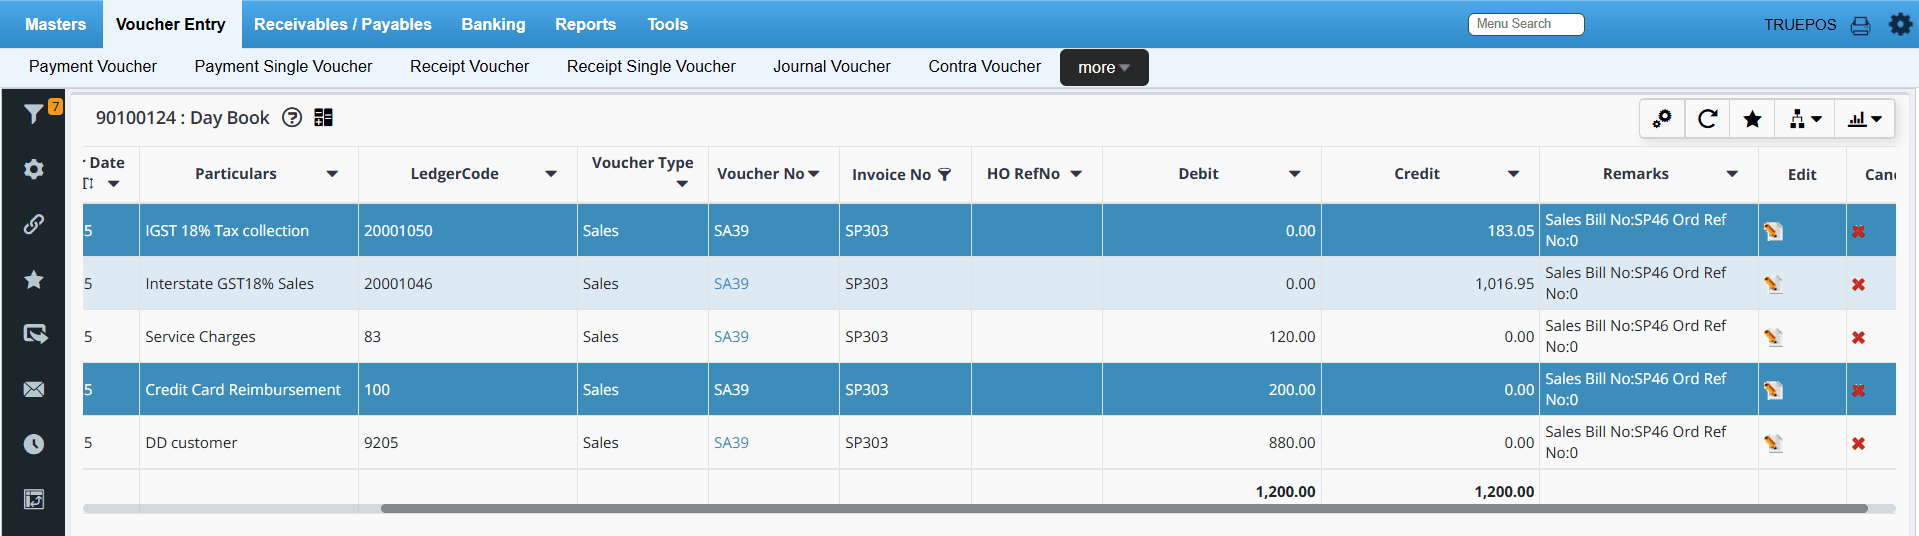The image size is (1919, 536).
Task: Open Receipt Voucher
Action: [469, 67]
